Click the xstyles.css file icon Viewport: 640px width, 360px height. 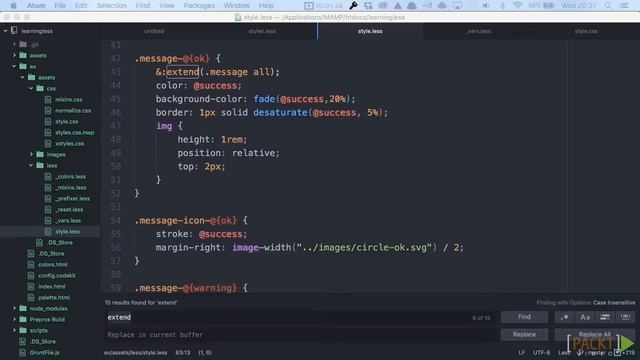point(48,143)
